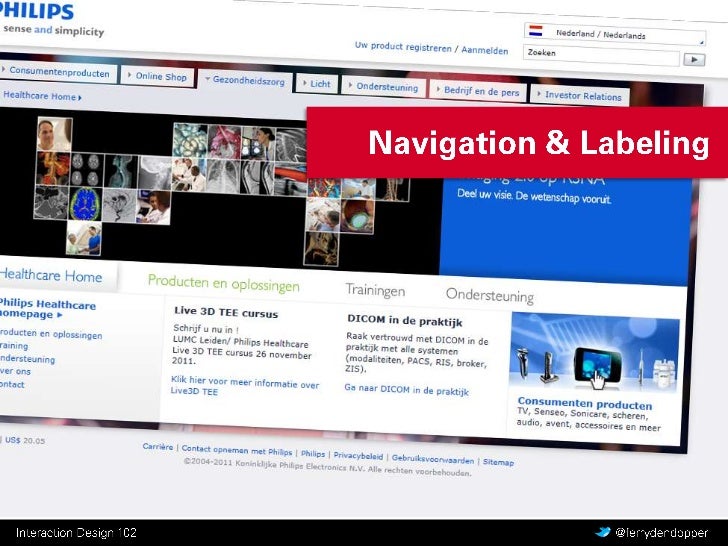Click the Over ons sidebar link
Viewport: 728px width, 546px height.
coord(15,371)
